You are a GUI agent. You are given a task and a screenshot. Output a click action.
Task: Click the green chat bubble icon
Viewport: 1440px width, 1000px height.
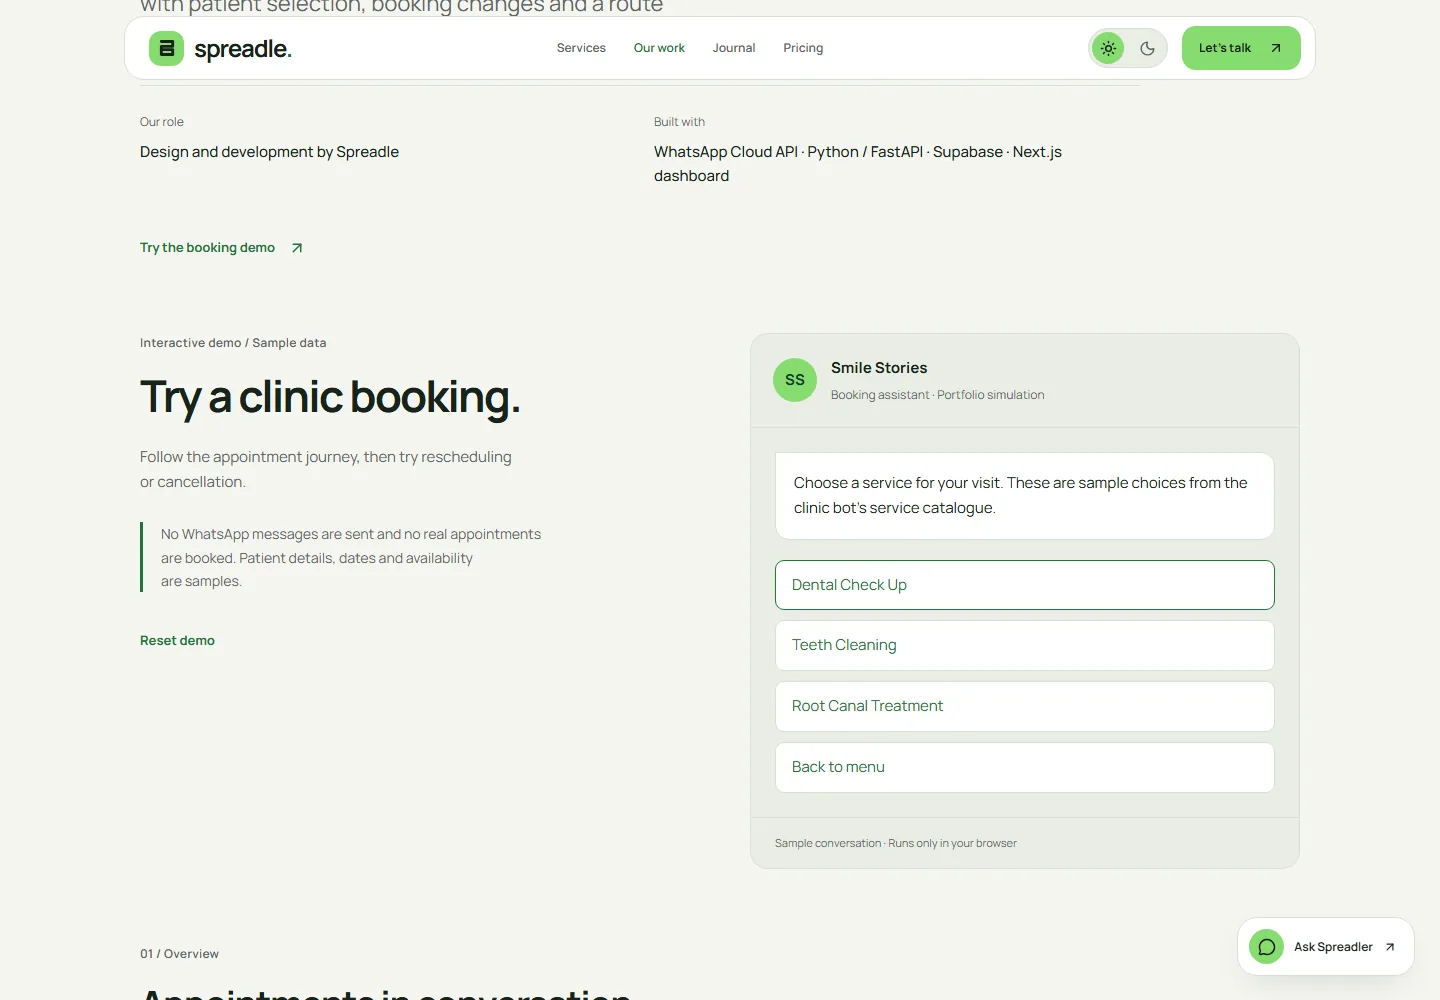coord(1266,947)
